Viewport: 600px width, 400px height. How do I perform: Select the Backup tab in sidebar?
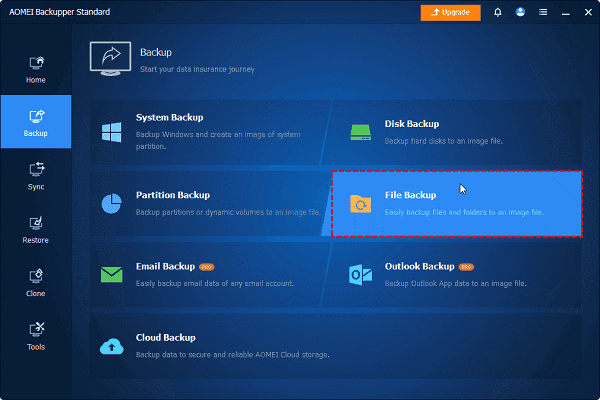[36, 122]
